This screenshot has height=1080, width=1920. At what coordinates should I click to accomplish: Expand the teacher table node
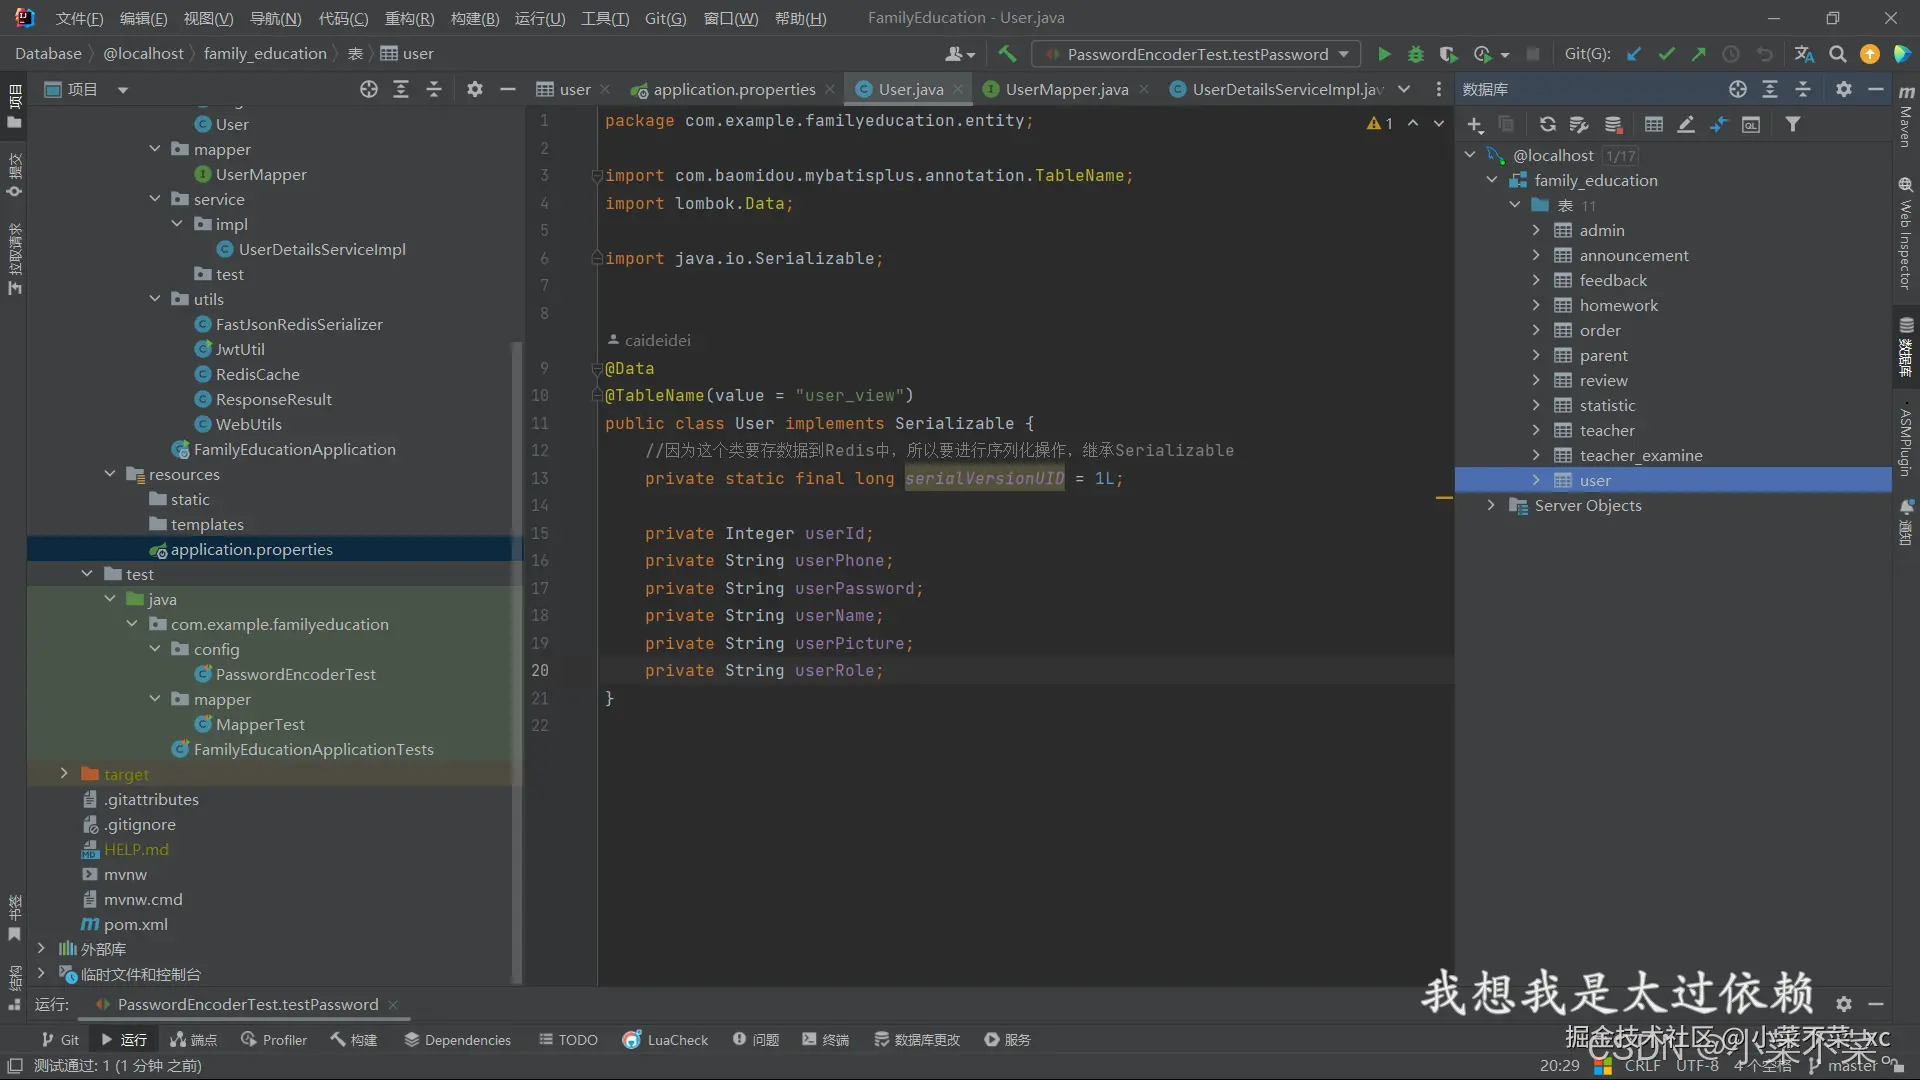pyautogui.click(x=1536, y=430)
